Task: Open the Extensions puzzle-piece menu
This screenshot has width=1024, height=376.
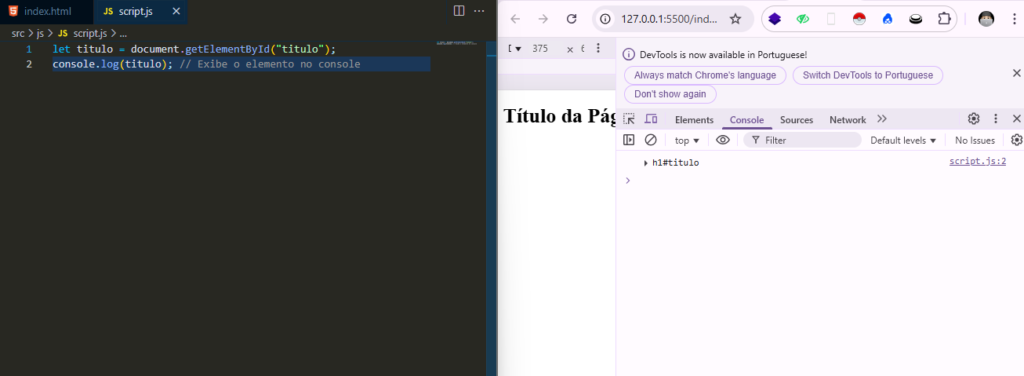Action: pyautogui.click(x=944, y=19)
